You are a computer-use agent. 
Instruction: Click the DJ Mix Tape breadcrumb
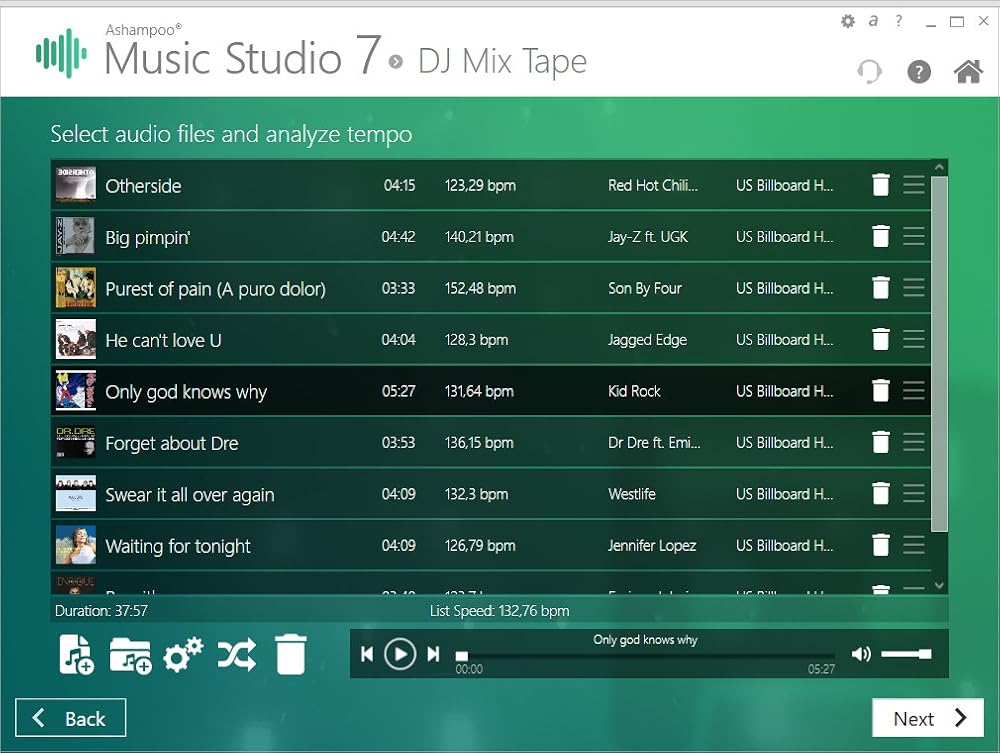coord(502,62)
